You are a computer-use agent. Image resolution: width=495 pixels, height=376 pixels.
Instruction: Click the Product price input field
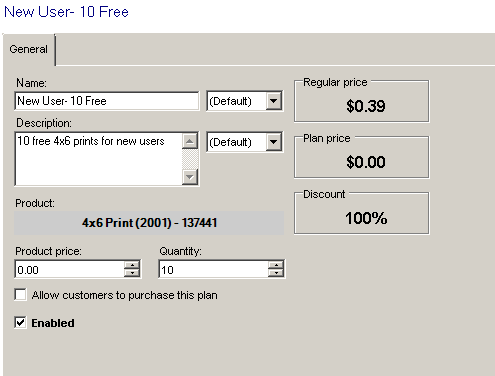69,269
